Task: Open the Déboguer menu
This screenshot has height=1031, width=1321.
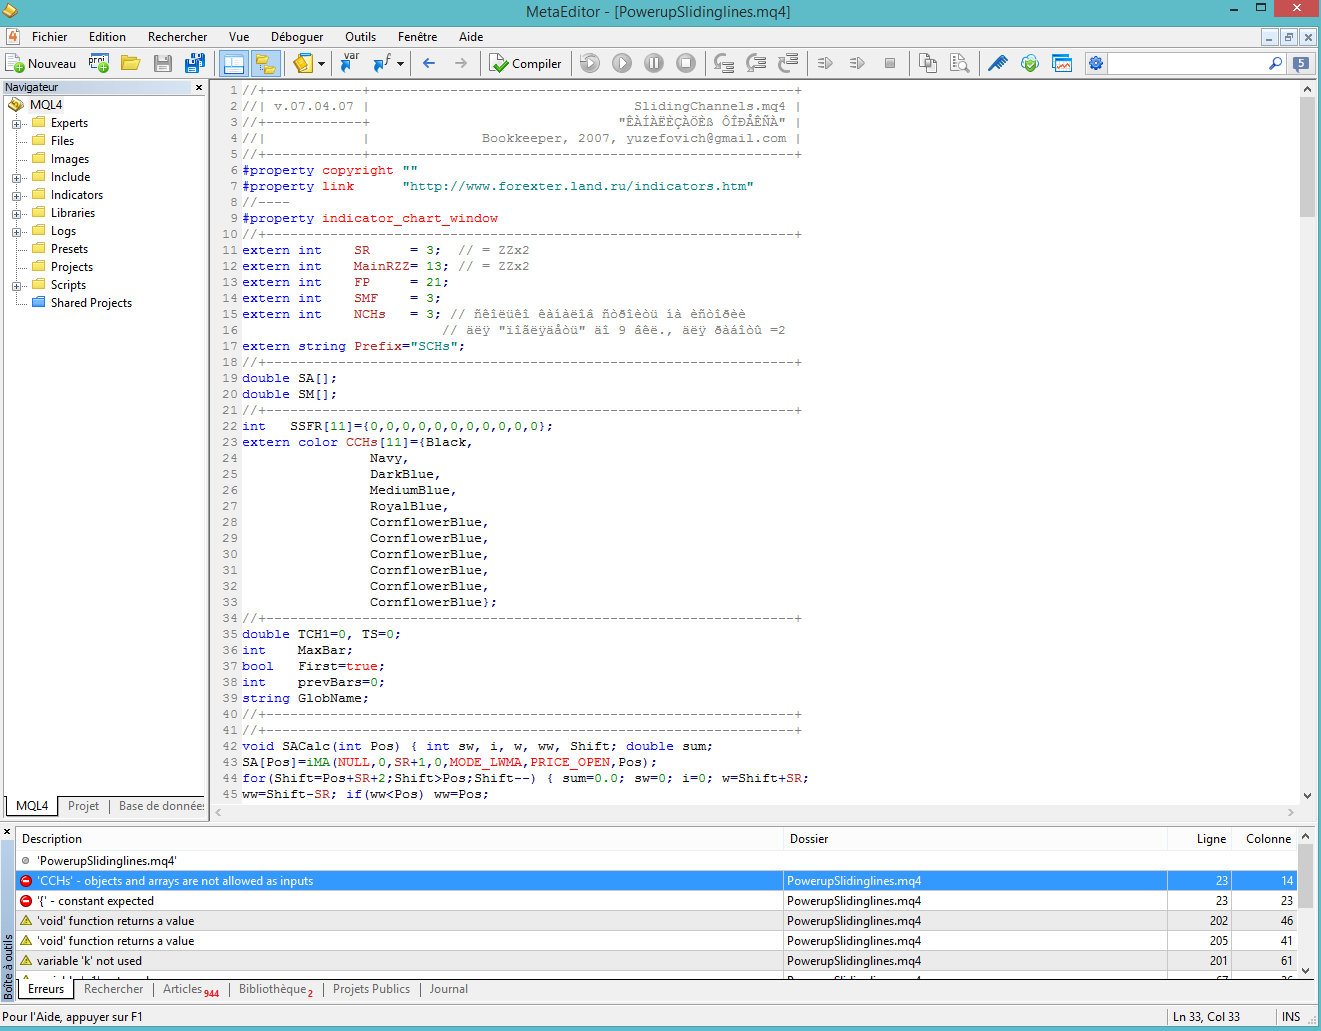Action: click(297, 37)
